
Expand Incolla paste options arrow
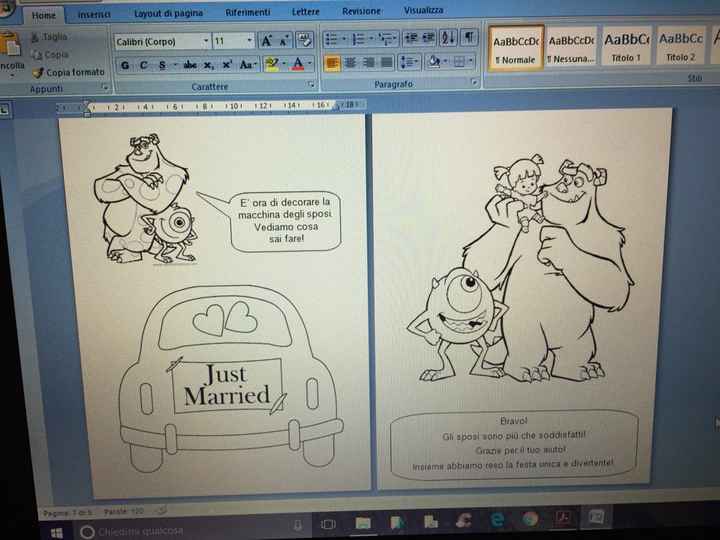point(11,76)
